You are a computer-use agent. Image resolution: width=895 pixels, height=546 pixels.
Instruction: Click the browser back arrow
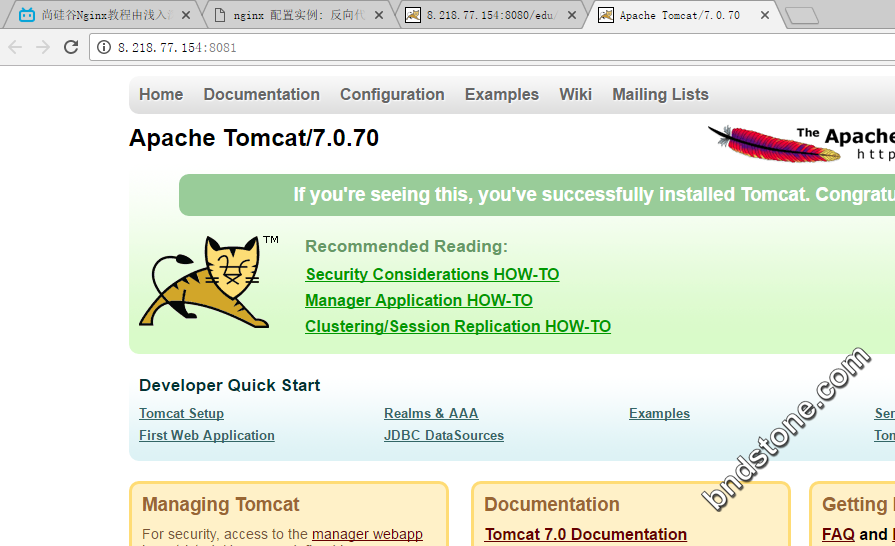(15, 47)
